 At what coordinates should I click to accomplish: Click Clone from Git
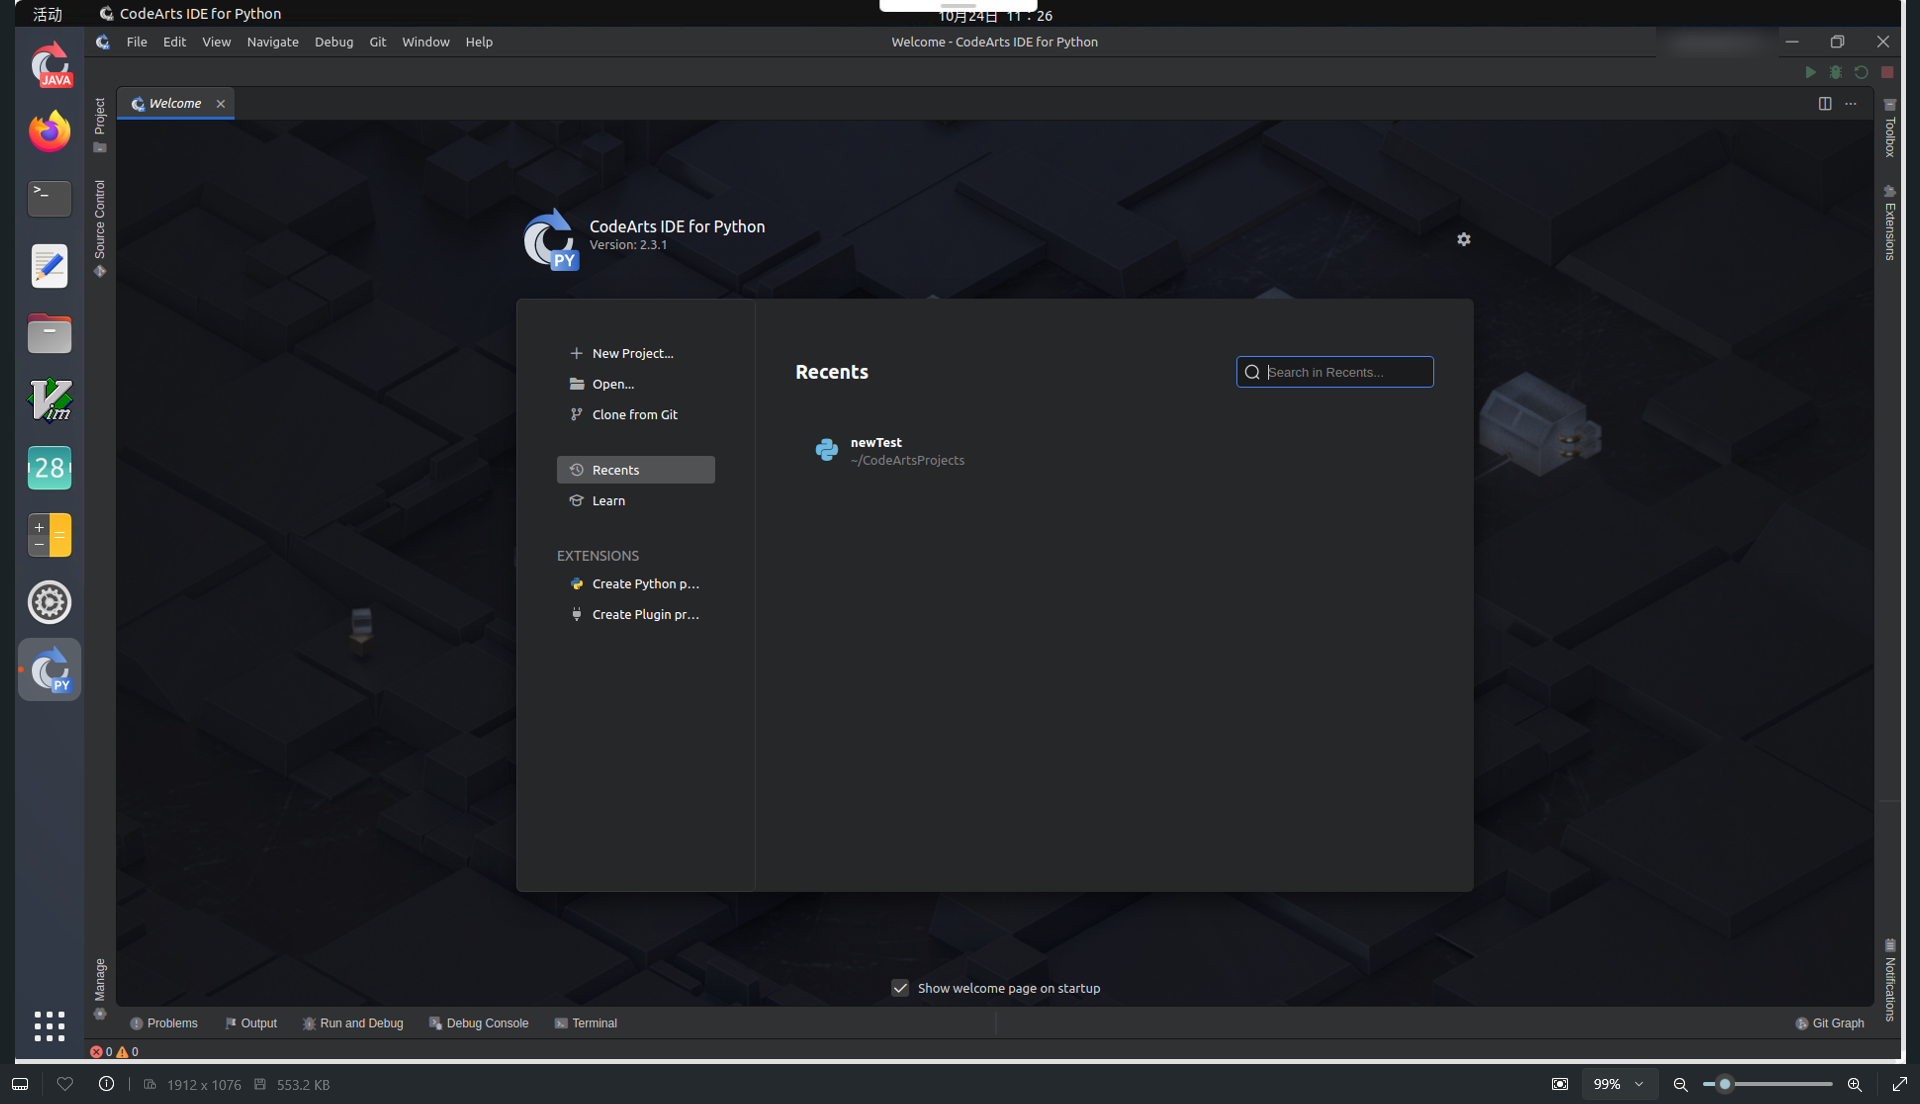coord(634,414)
